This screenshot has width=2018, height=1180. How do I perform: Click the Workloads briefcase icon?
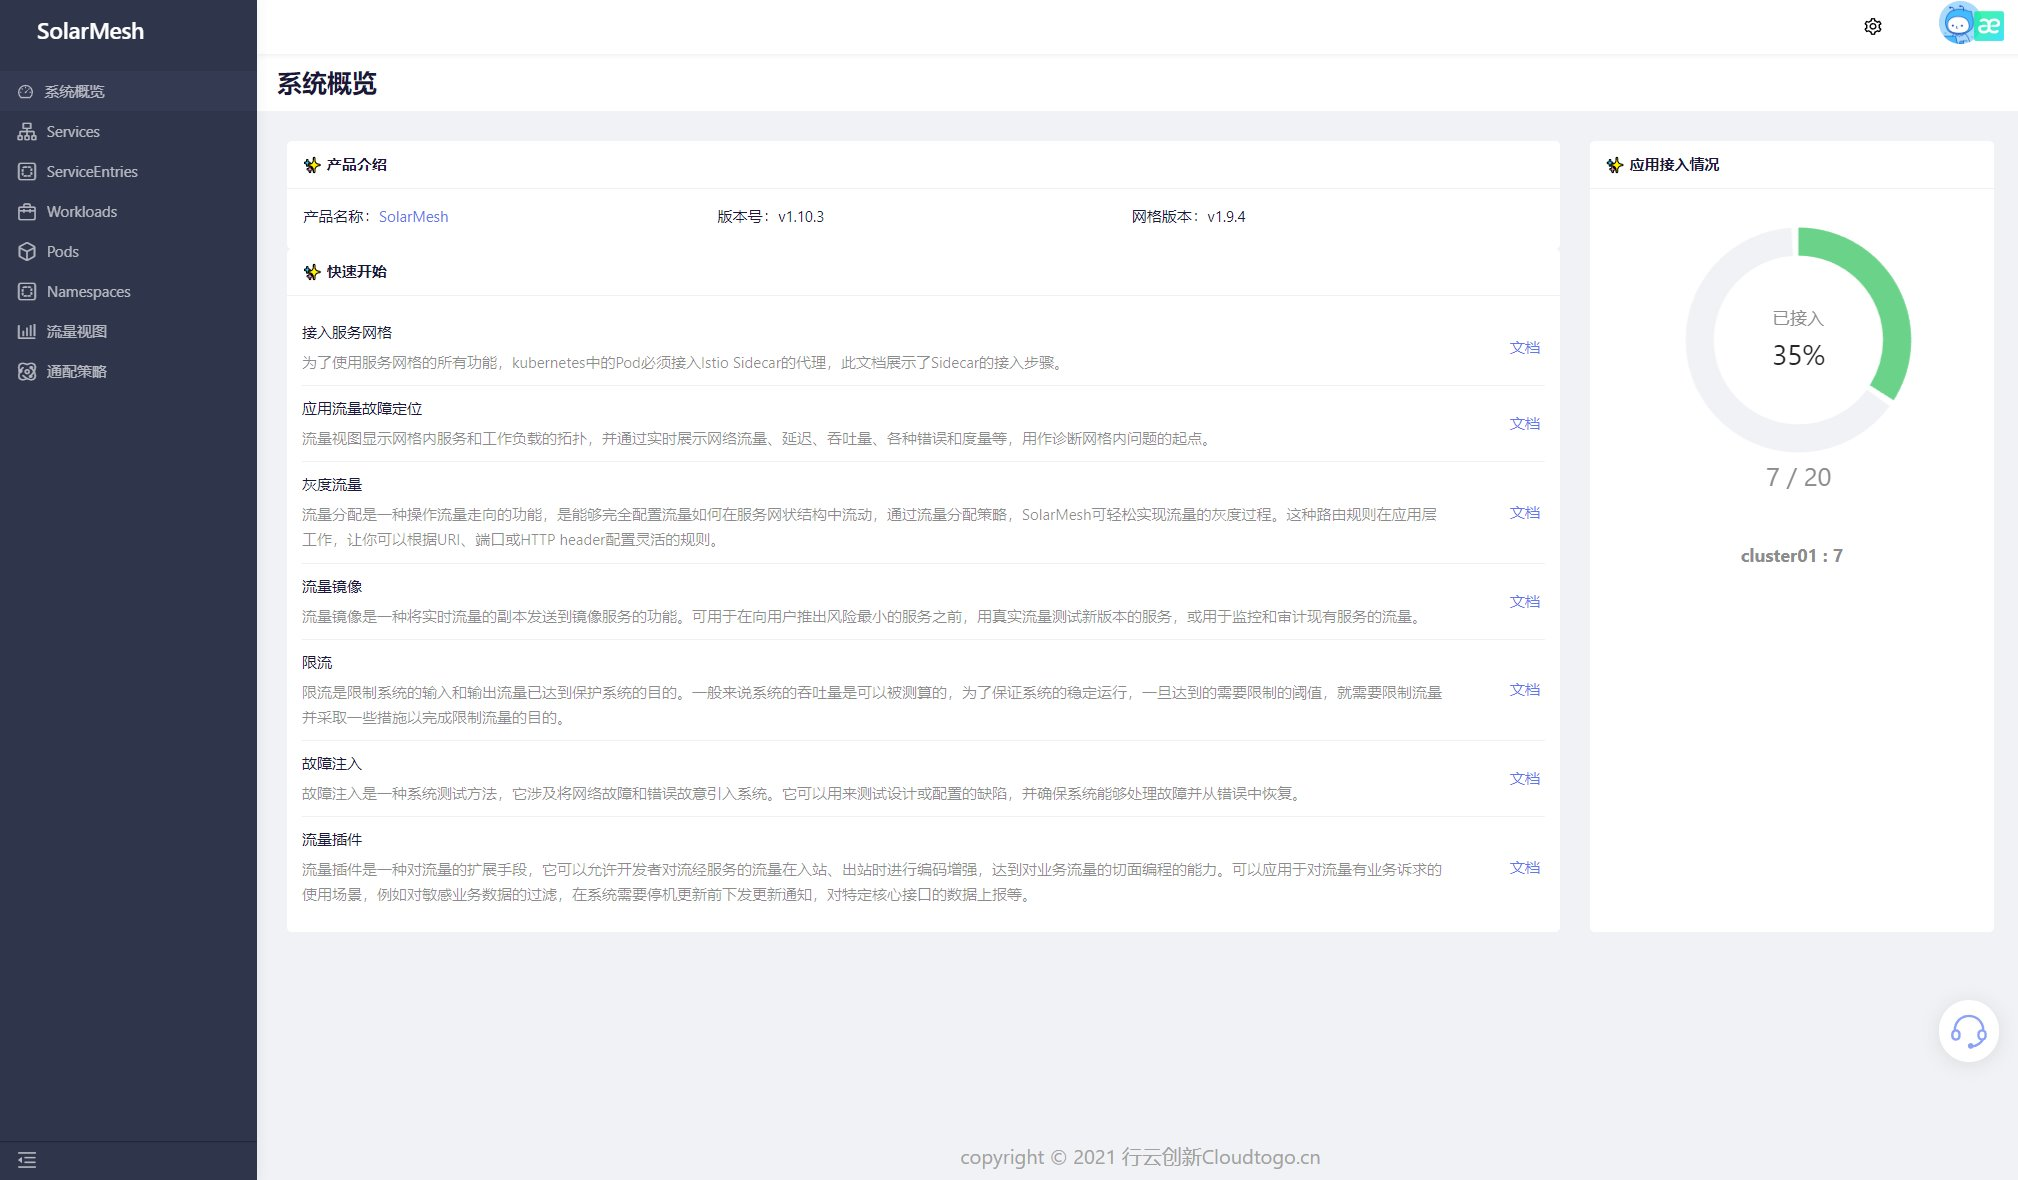click(27, 212)
